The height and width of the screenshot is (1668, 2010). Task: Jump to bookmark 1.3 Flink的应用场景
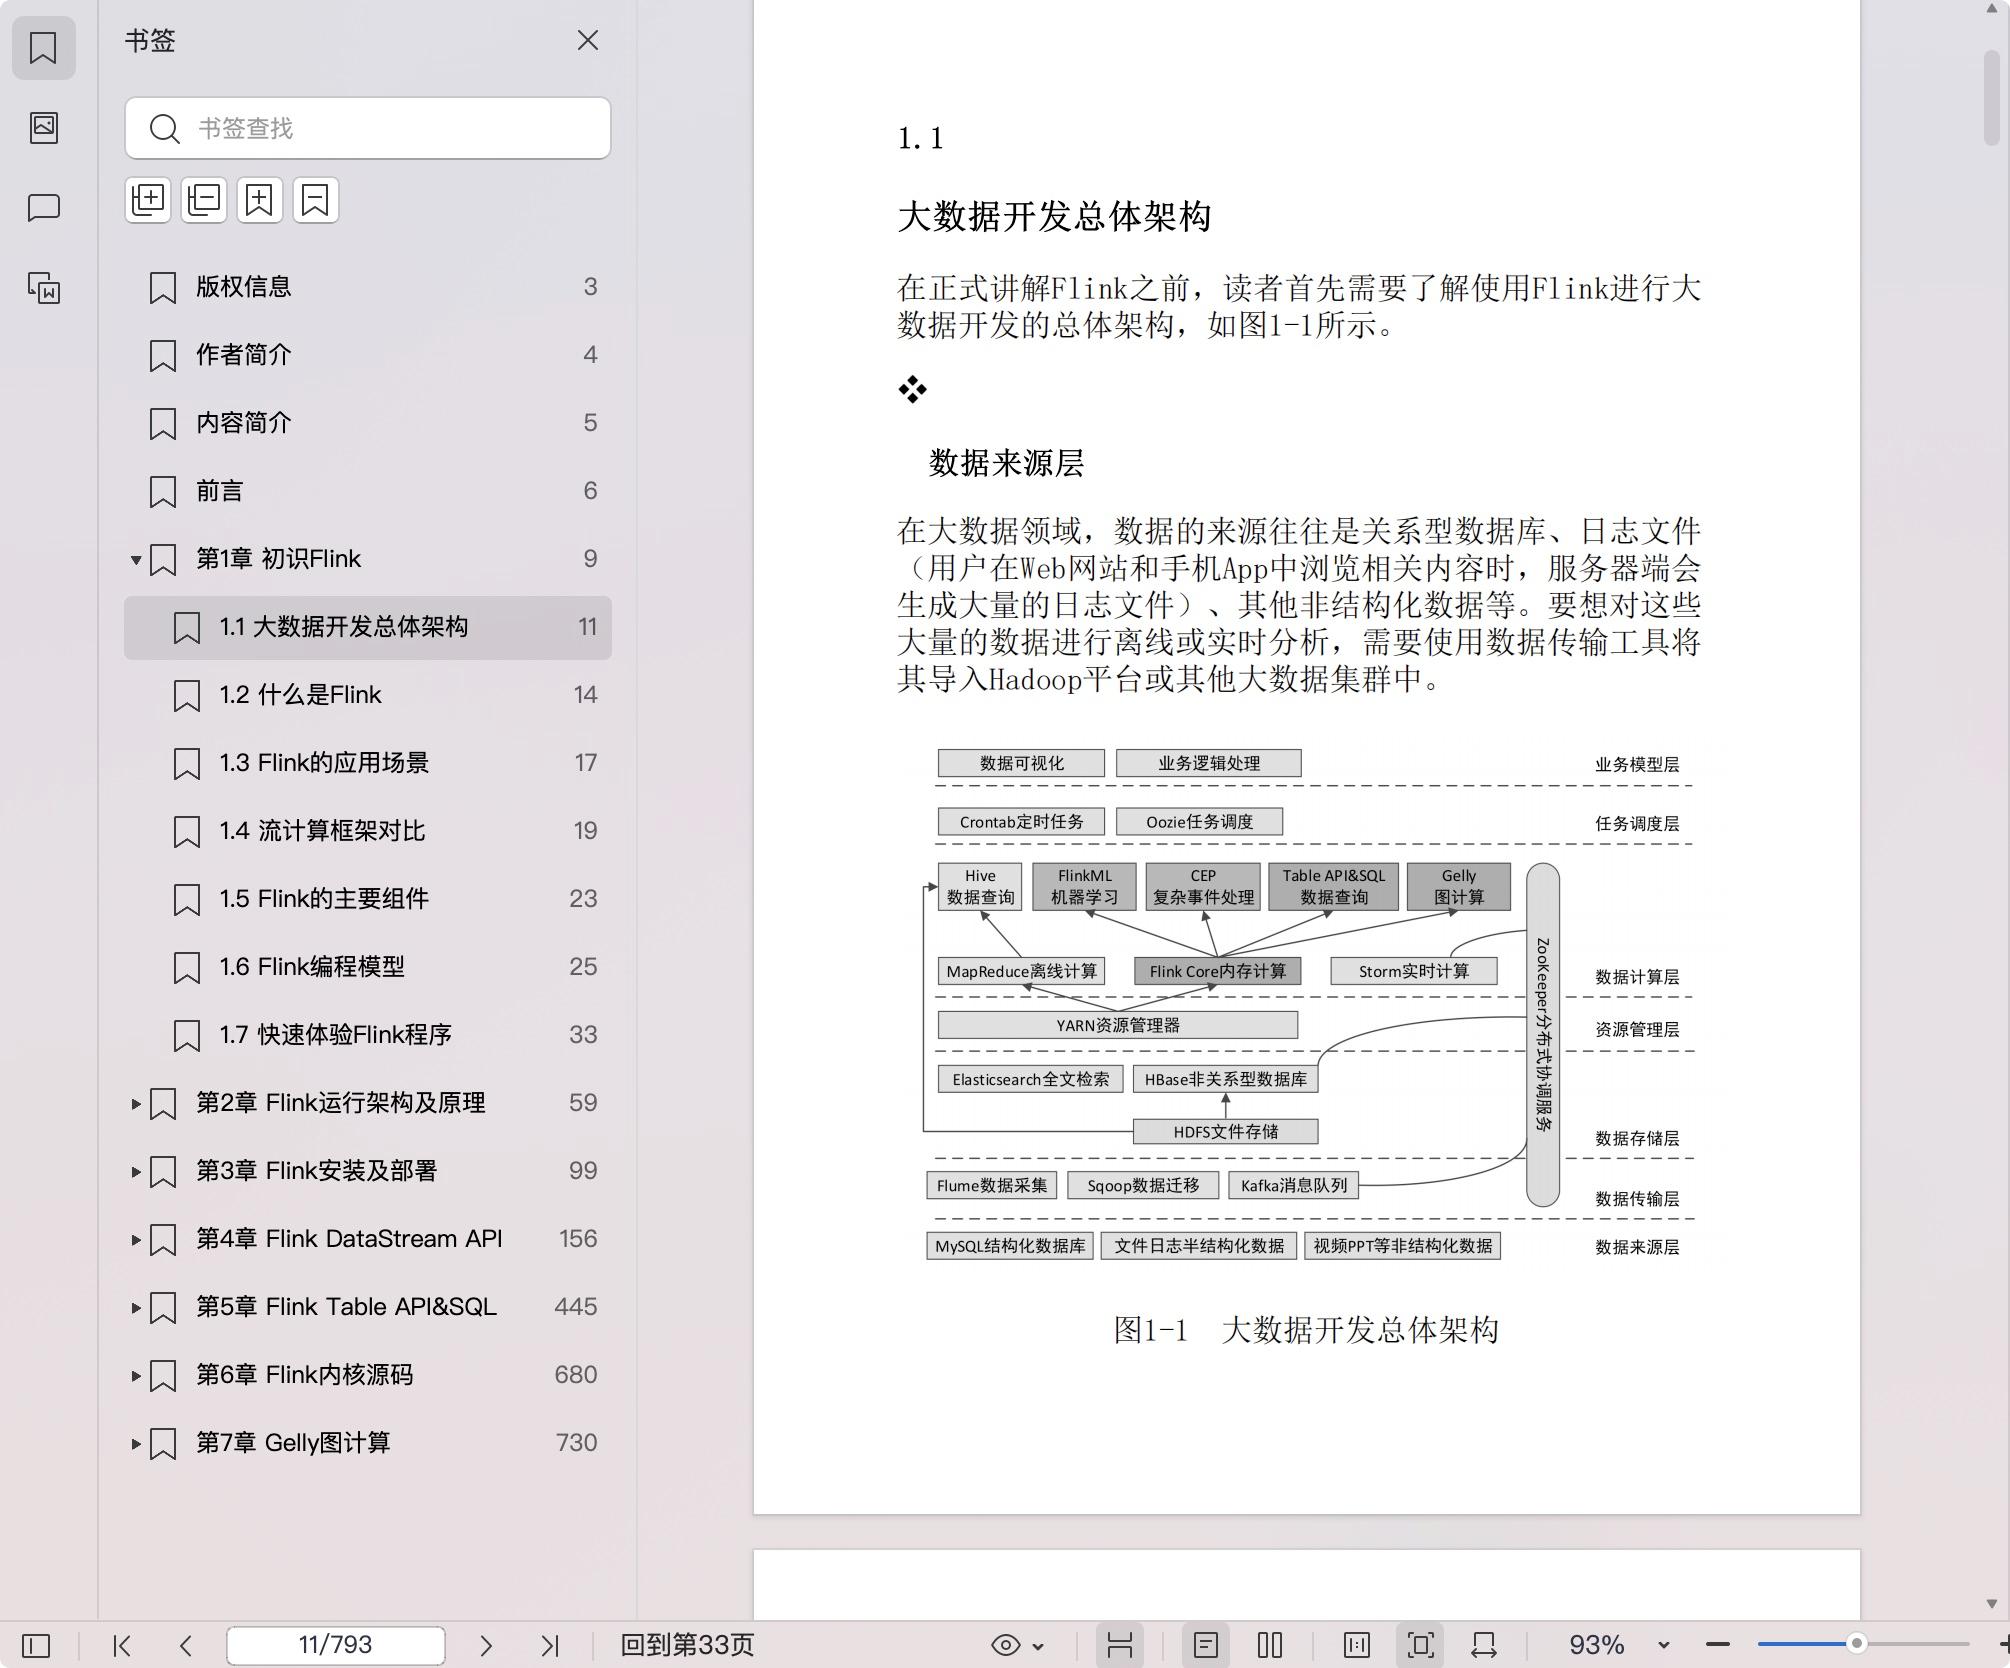click(x=368, y=763)
